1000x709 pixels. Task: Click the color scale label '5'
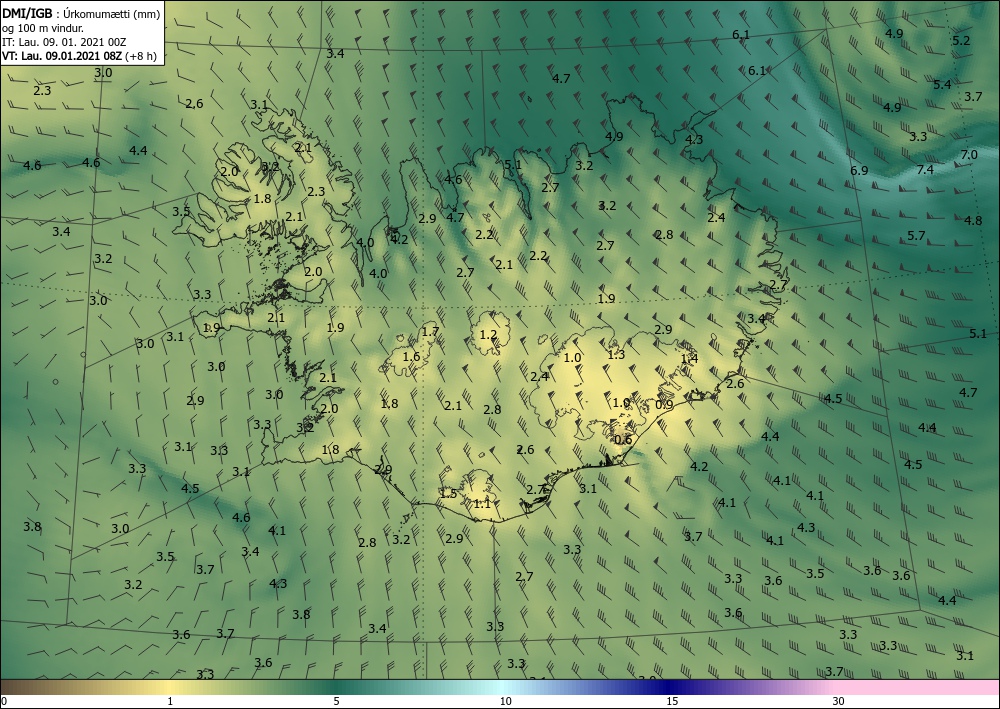click(x=336, y=701)
